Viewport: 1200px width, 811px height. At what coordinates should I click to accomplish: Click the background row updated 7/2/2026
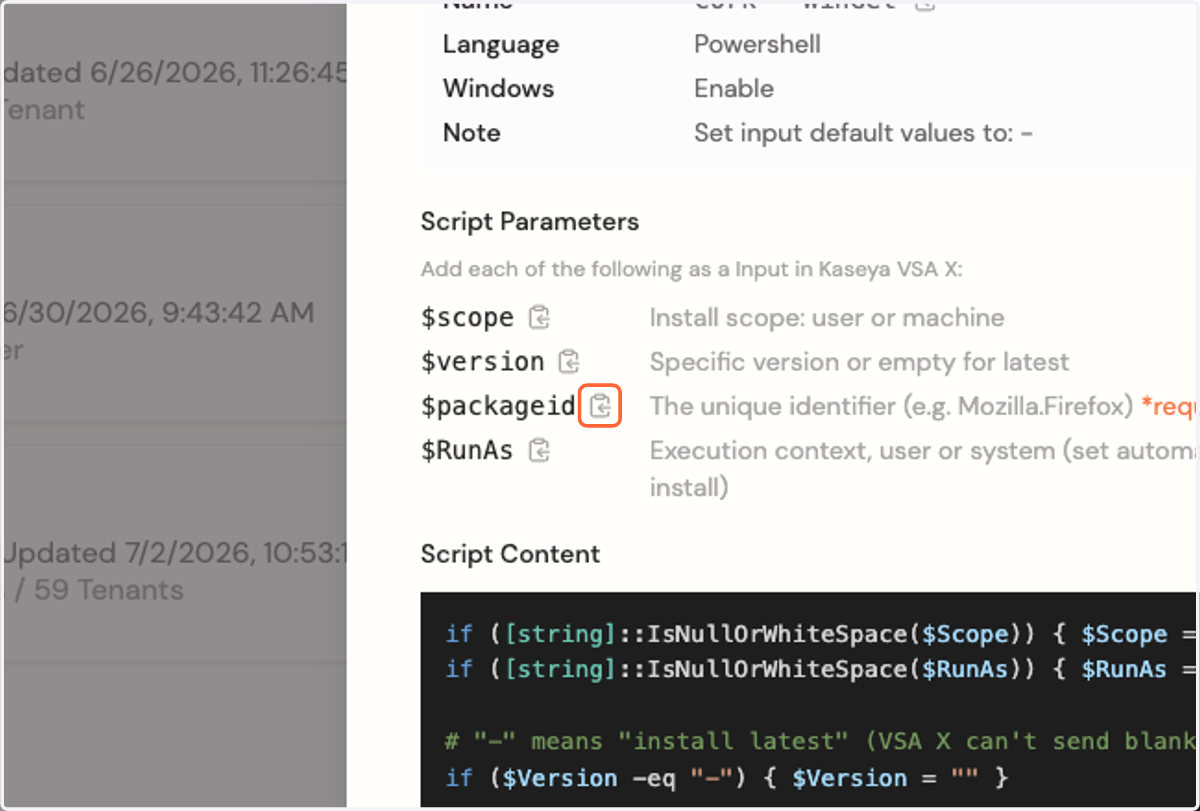pyautogui.click(x=174, y=553)
